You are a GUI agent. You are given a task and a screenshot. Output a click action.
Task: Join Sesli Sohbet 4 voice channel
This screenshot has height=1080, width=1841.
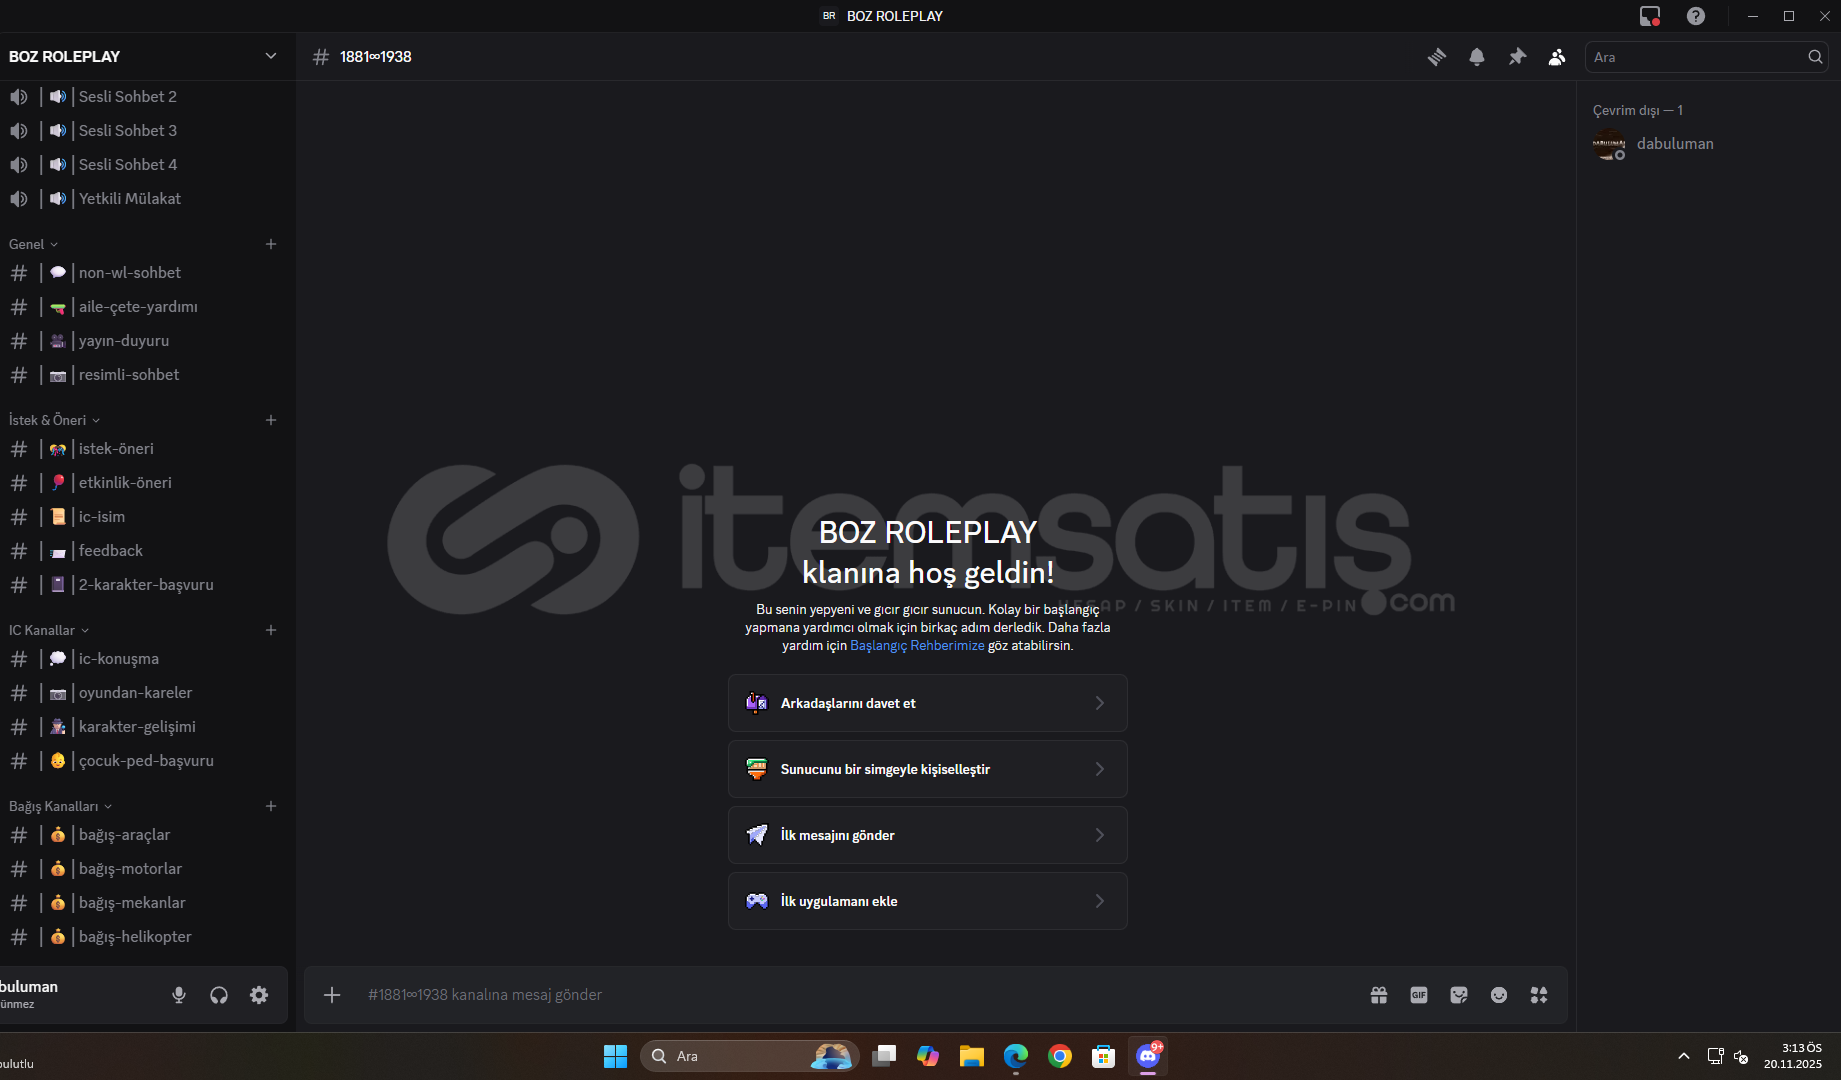click(x=144, y=165)
